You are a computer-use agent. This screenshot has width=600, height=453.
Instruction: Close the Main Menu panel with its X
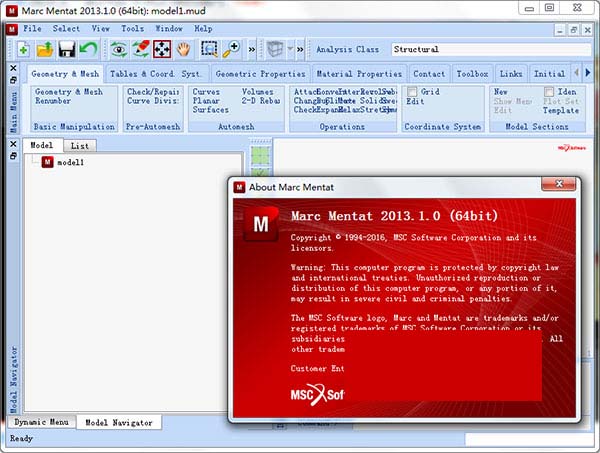13,68
